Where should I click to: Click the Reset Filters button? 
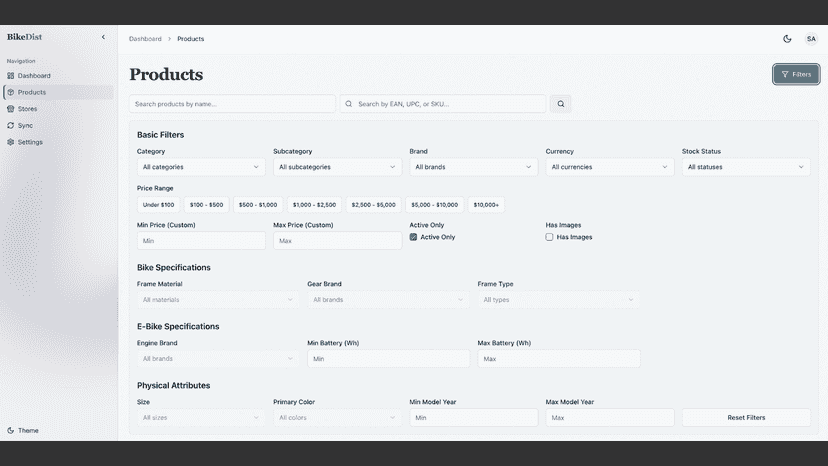tap(746, 417)
